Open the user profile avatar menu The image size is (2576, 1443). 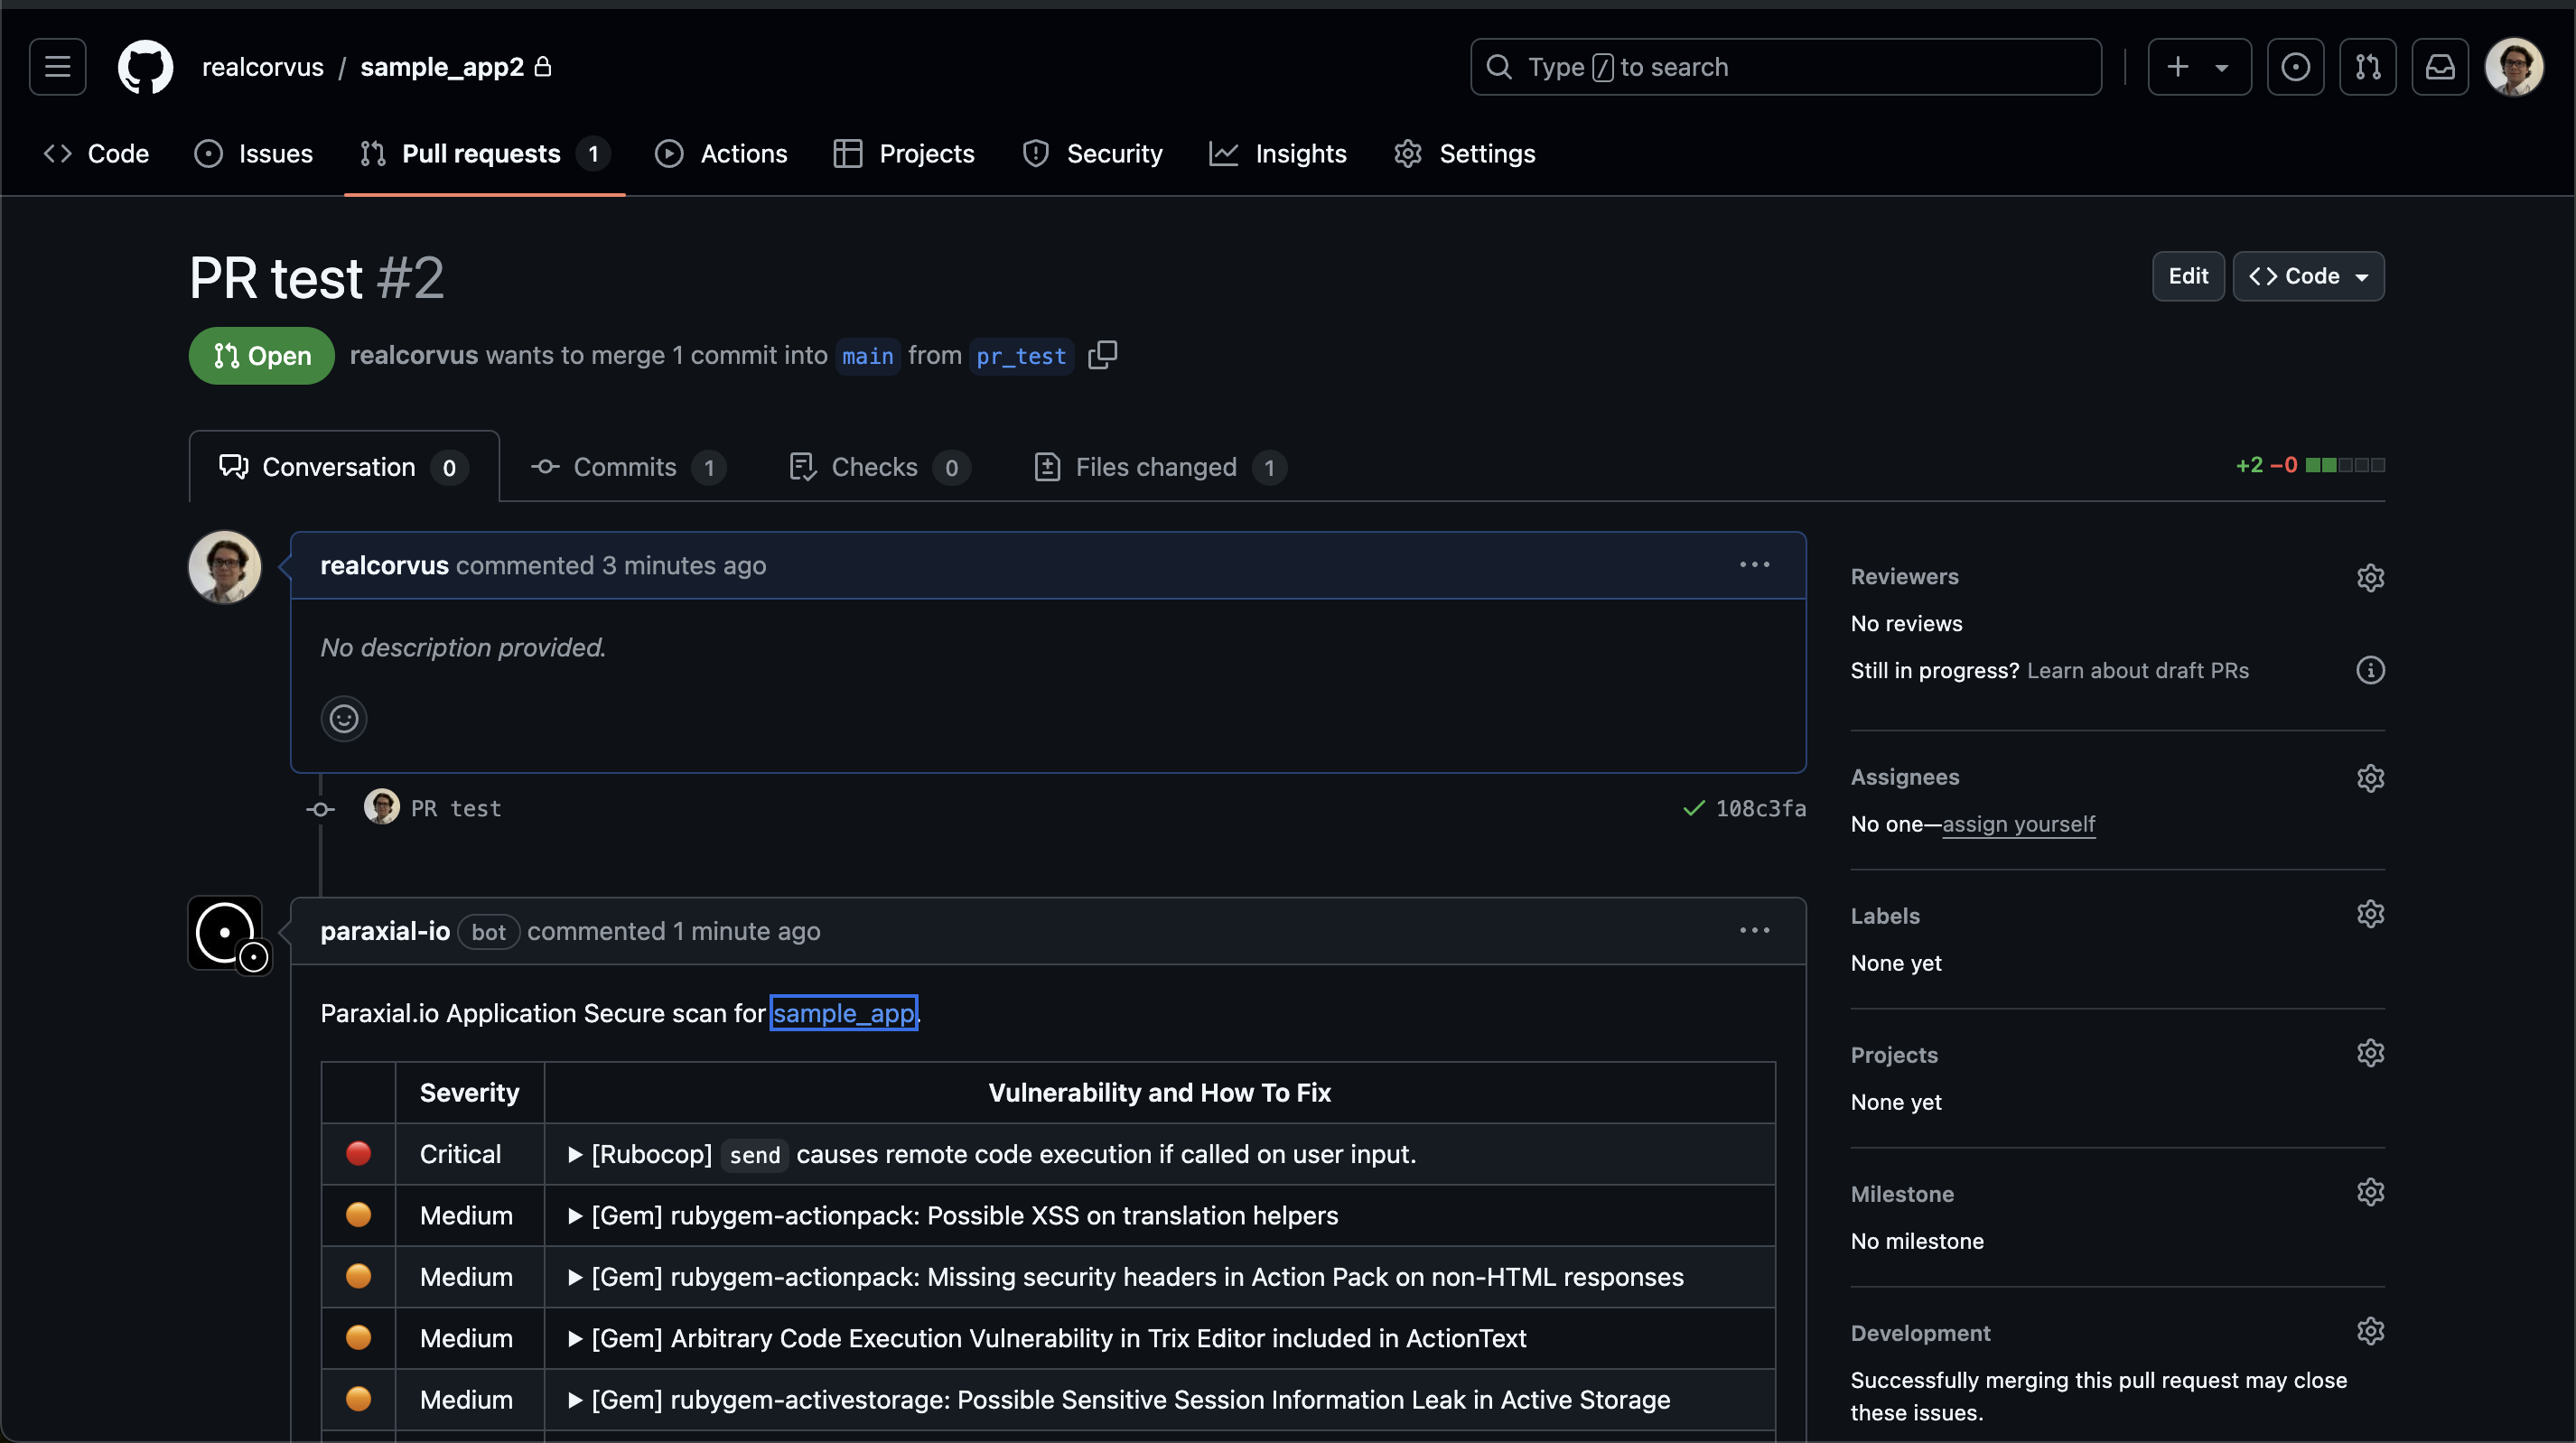[x=2514, y=67]
